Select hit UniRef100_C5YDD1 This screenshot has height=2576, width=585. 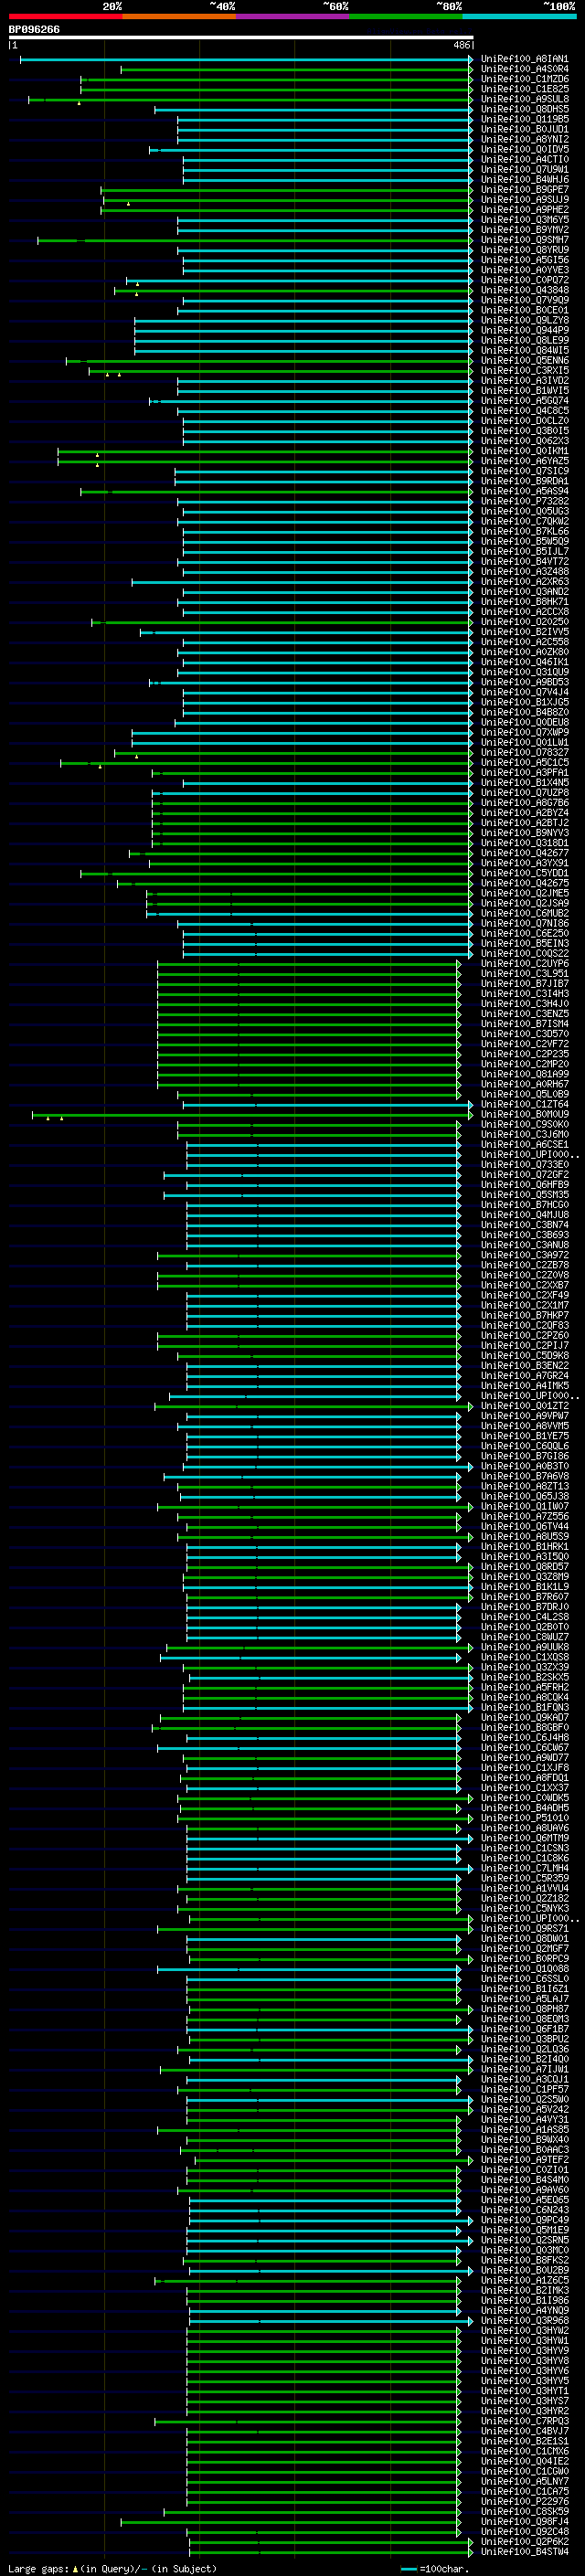[x=524, y=873]
